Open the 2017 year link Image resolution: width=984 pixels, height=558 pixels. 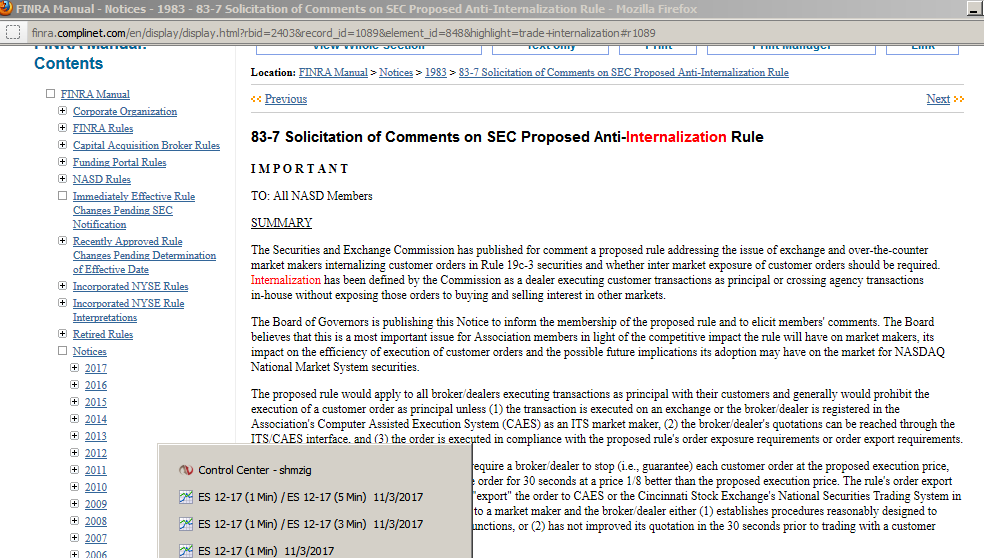[96, 368]
